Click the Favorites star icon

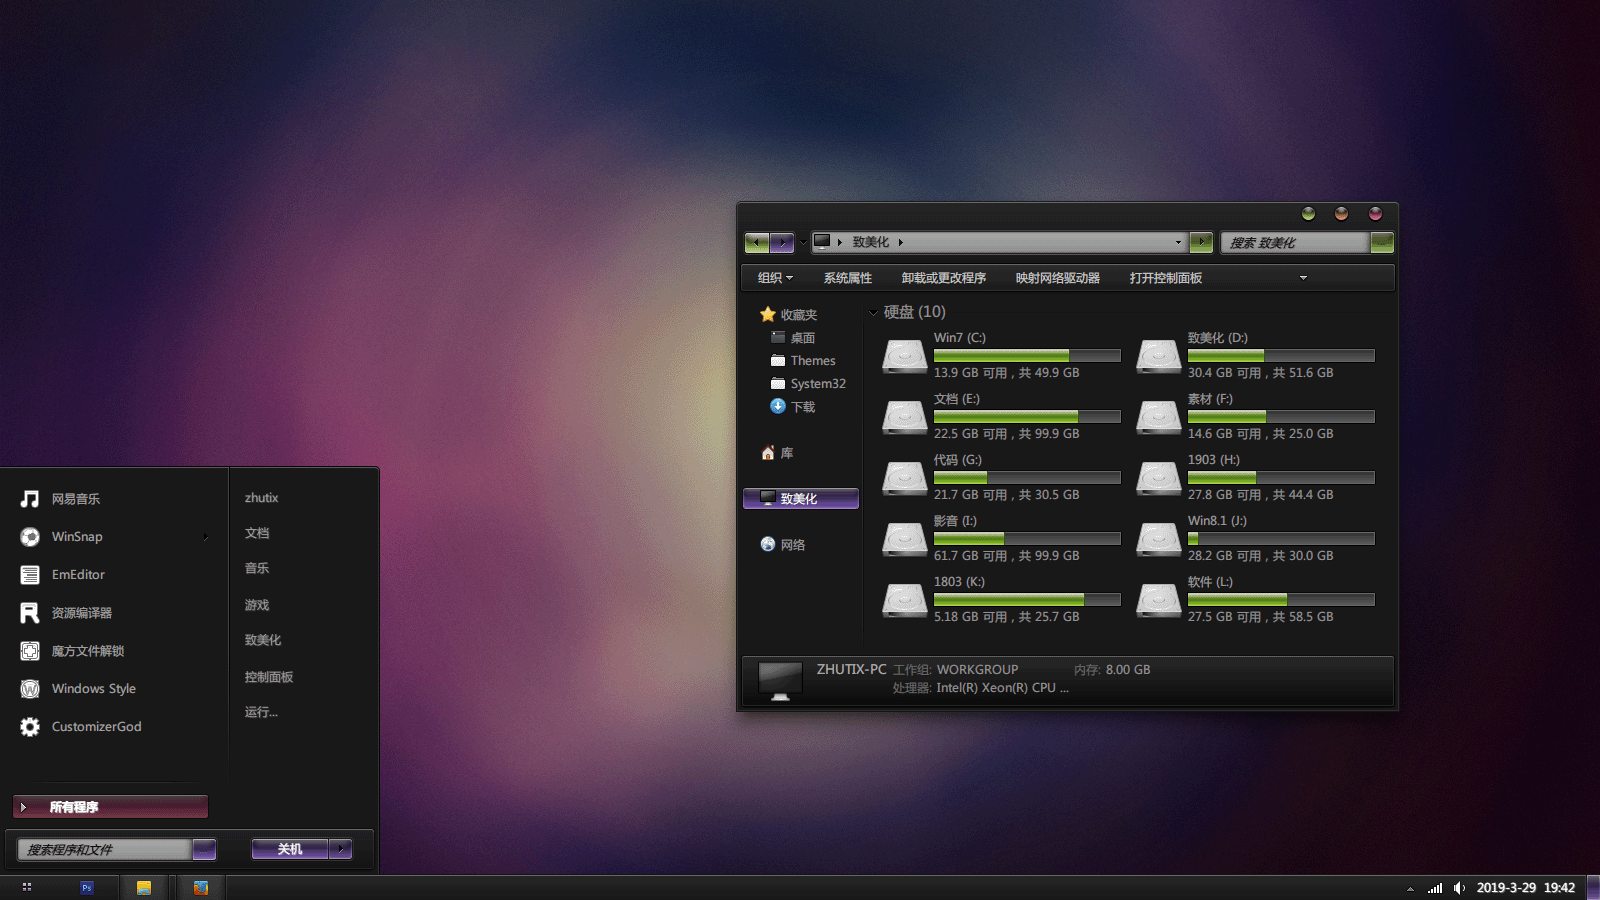[768, 315]
